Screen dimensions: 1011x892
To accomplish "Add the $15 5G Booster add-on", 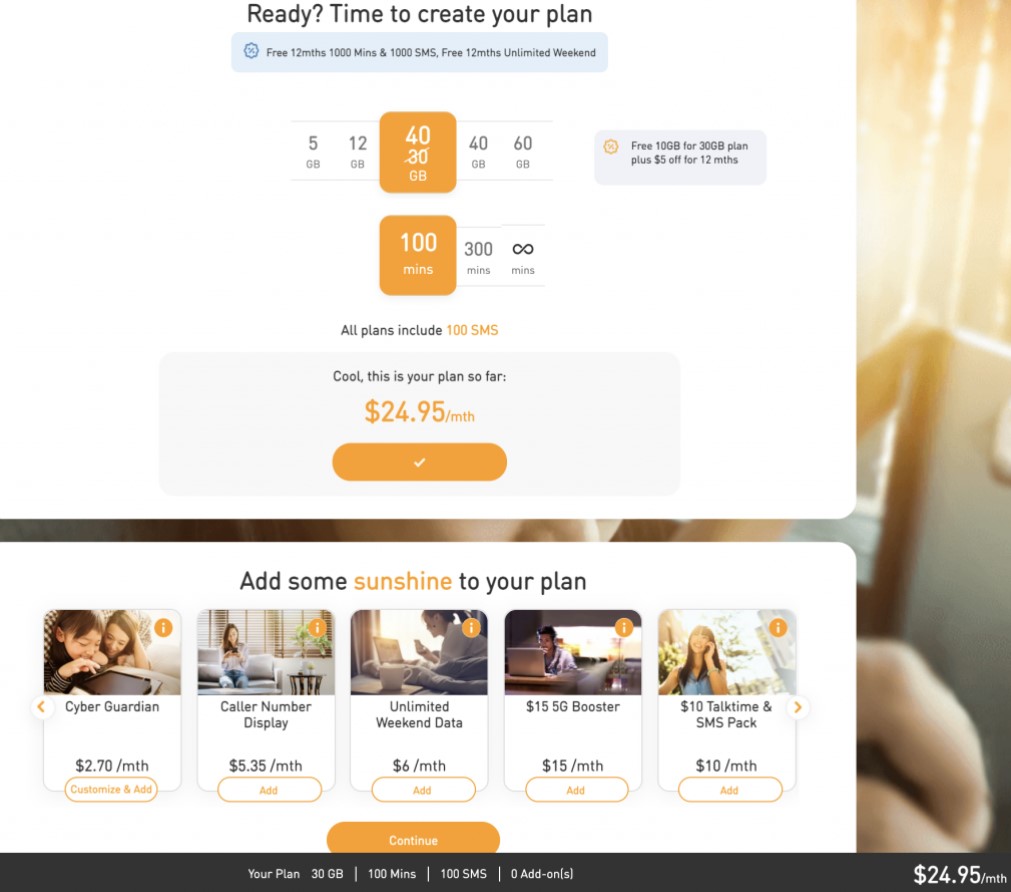I will point(576,790).
